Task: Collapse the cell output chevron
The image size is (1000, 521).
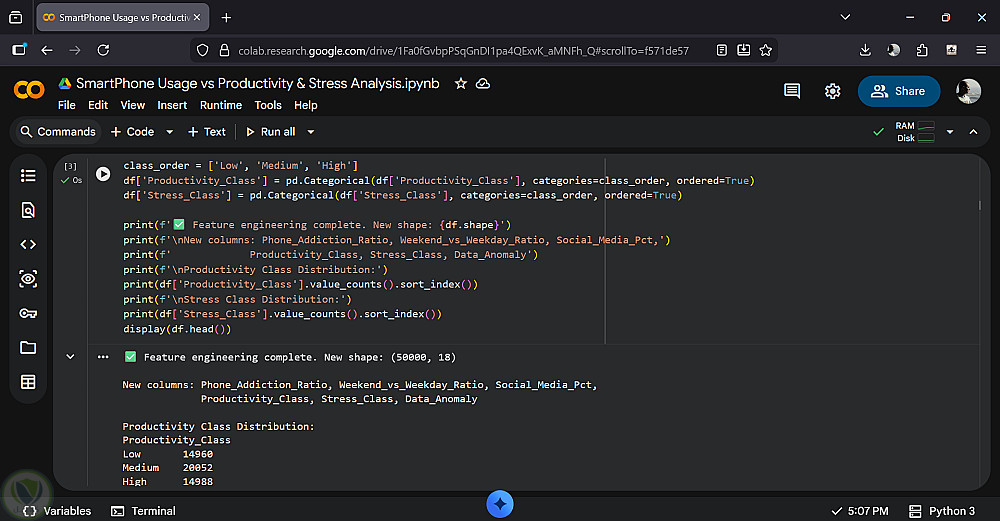Action: coord(70,357)
